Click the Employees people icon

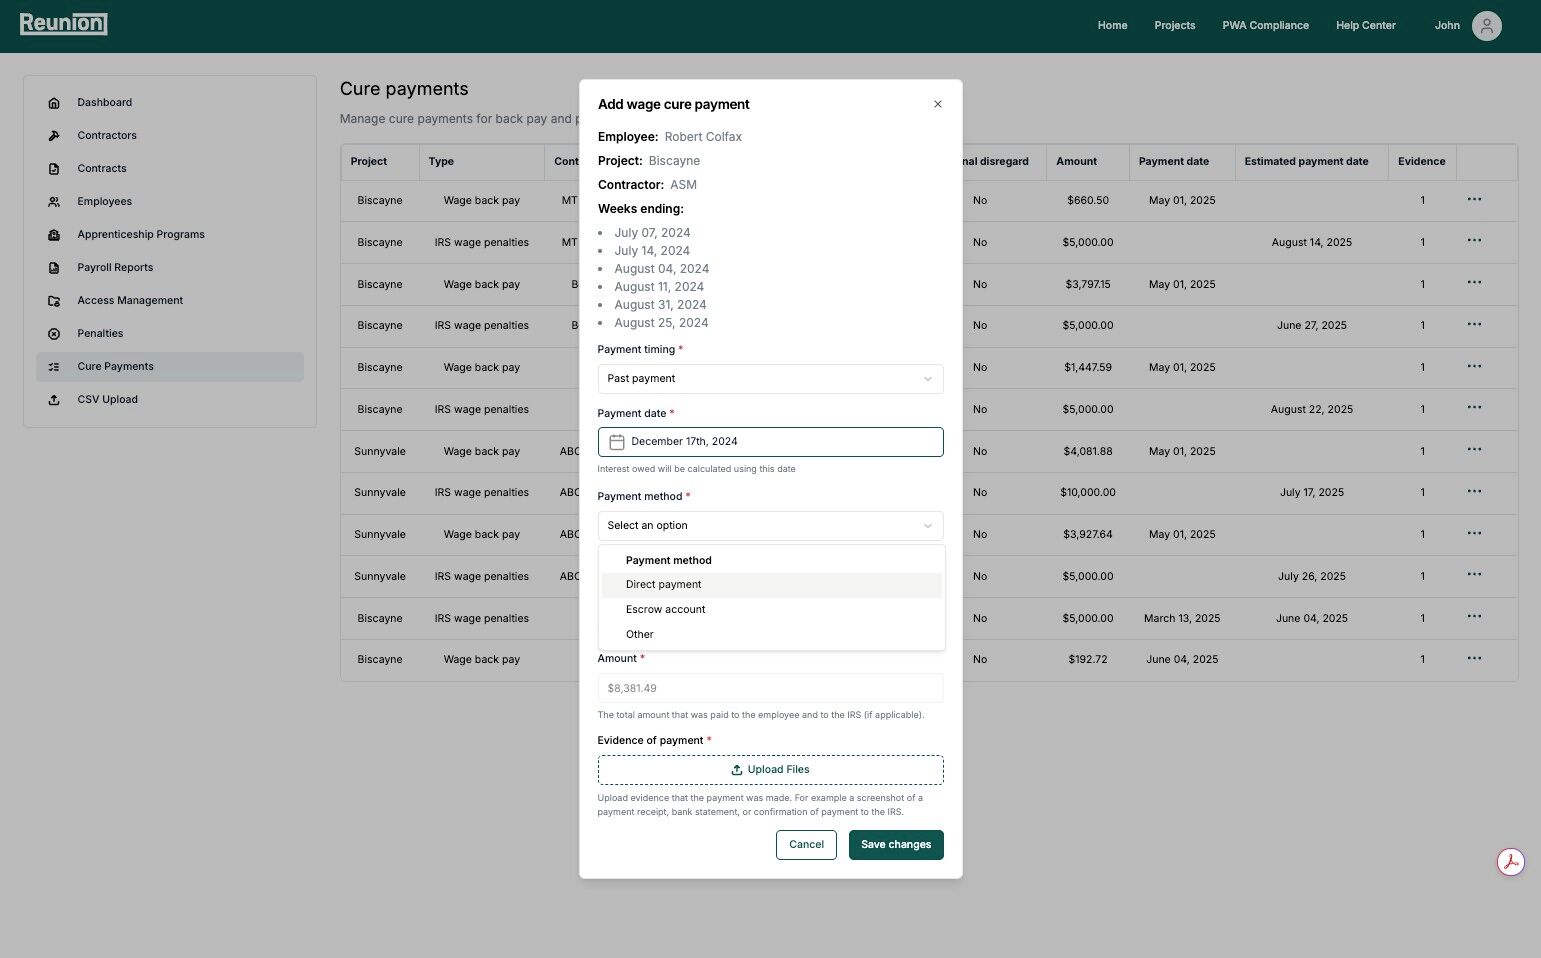[x=55, y=201]
